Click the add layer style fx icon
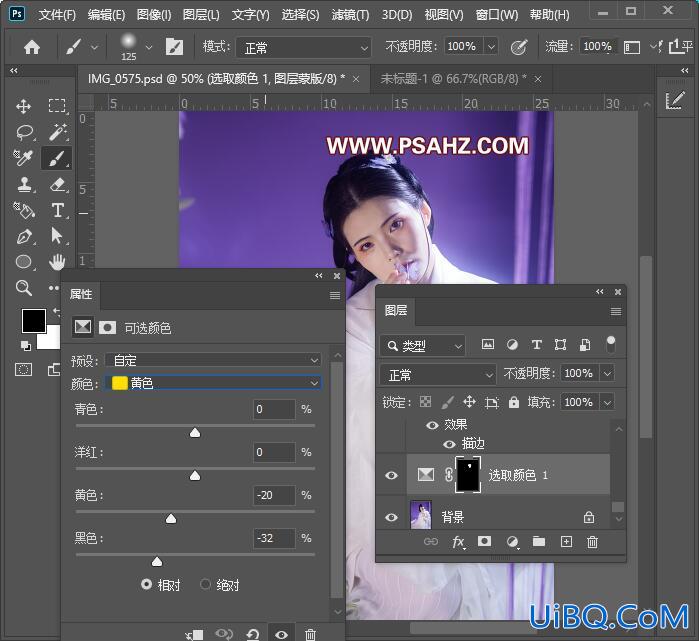Image resolution: width=699 pixels, height=641 pixels. pyautogui.click(x=458, y=542)
